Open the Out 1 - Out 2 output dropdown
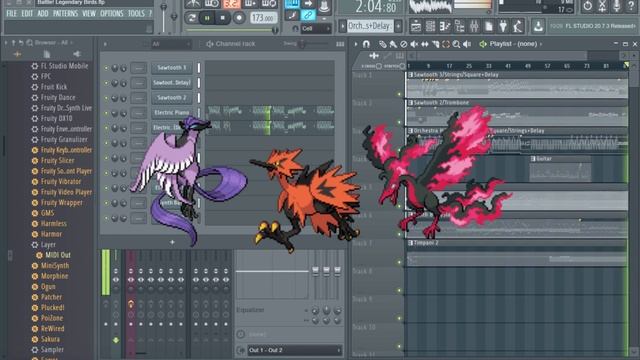 click(294, 350)
